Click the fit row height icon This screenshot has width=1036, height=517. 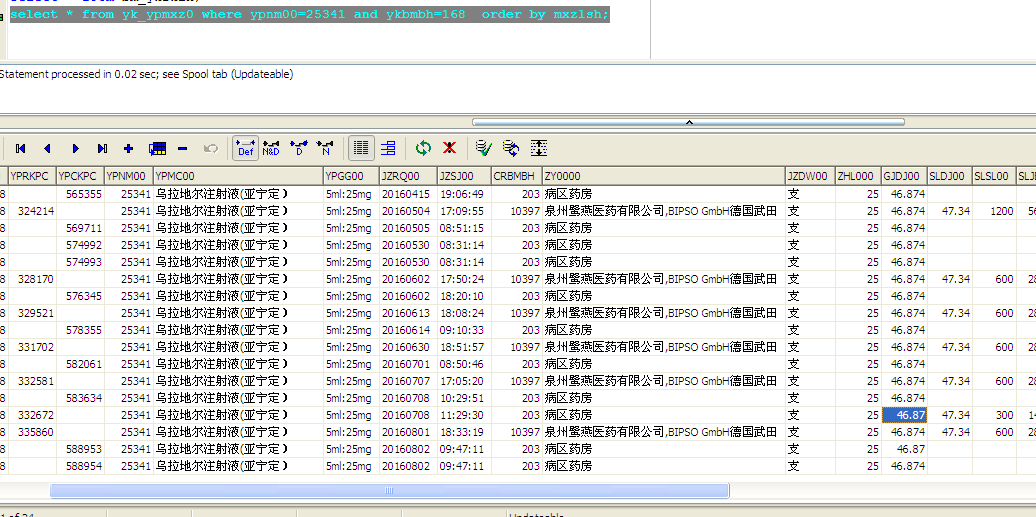click(538, 149)
